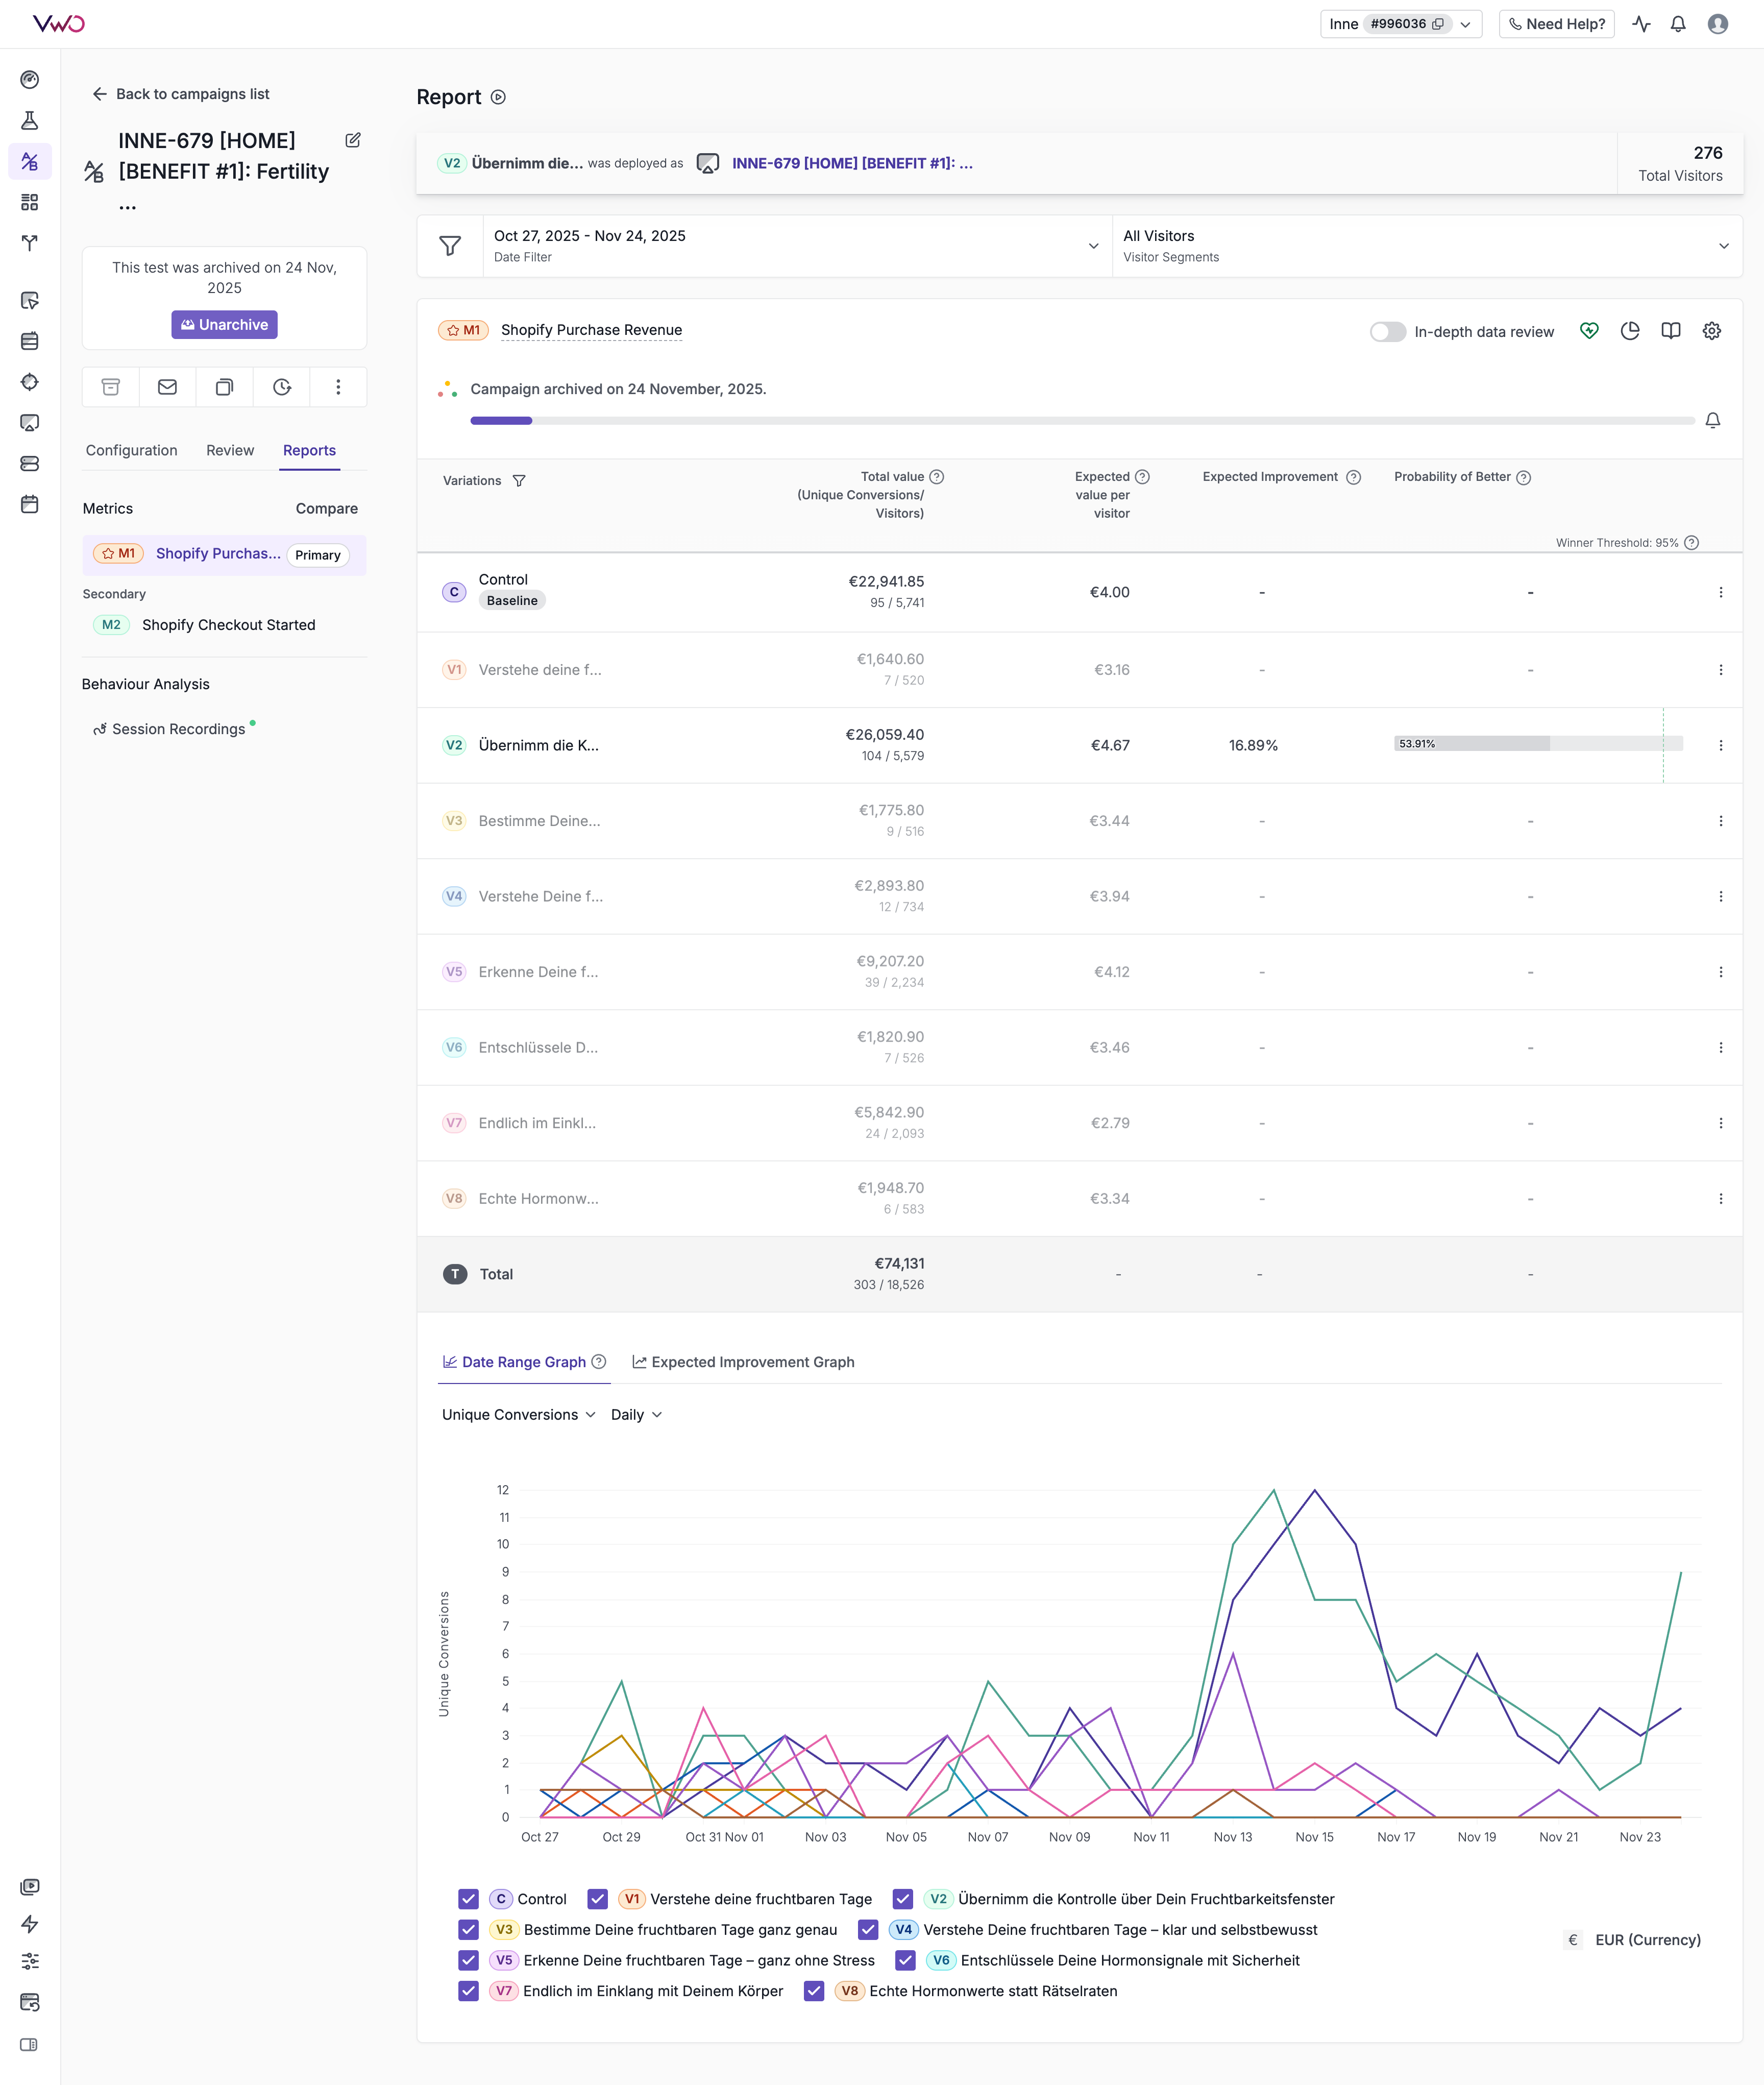1764x2085 pixels.
Task: Open the Unique Conversions graph dropdown
Action: coord(518,1414)
